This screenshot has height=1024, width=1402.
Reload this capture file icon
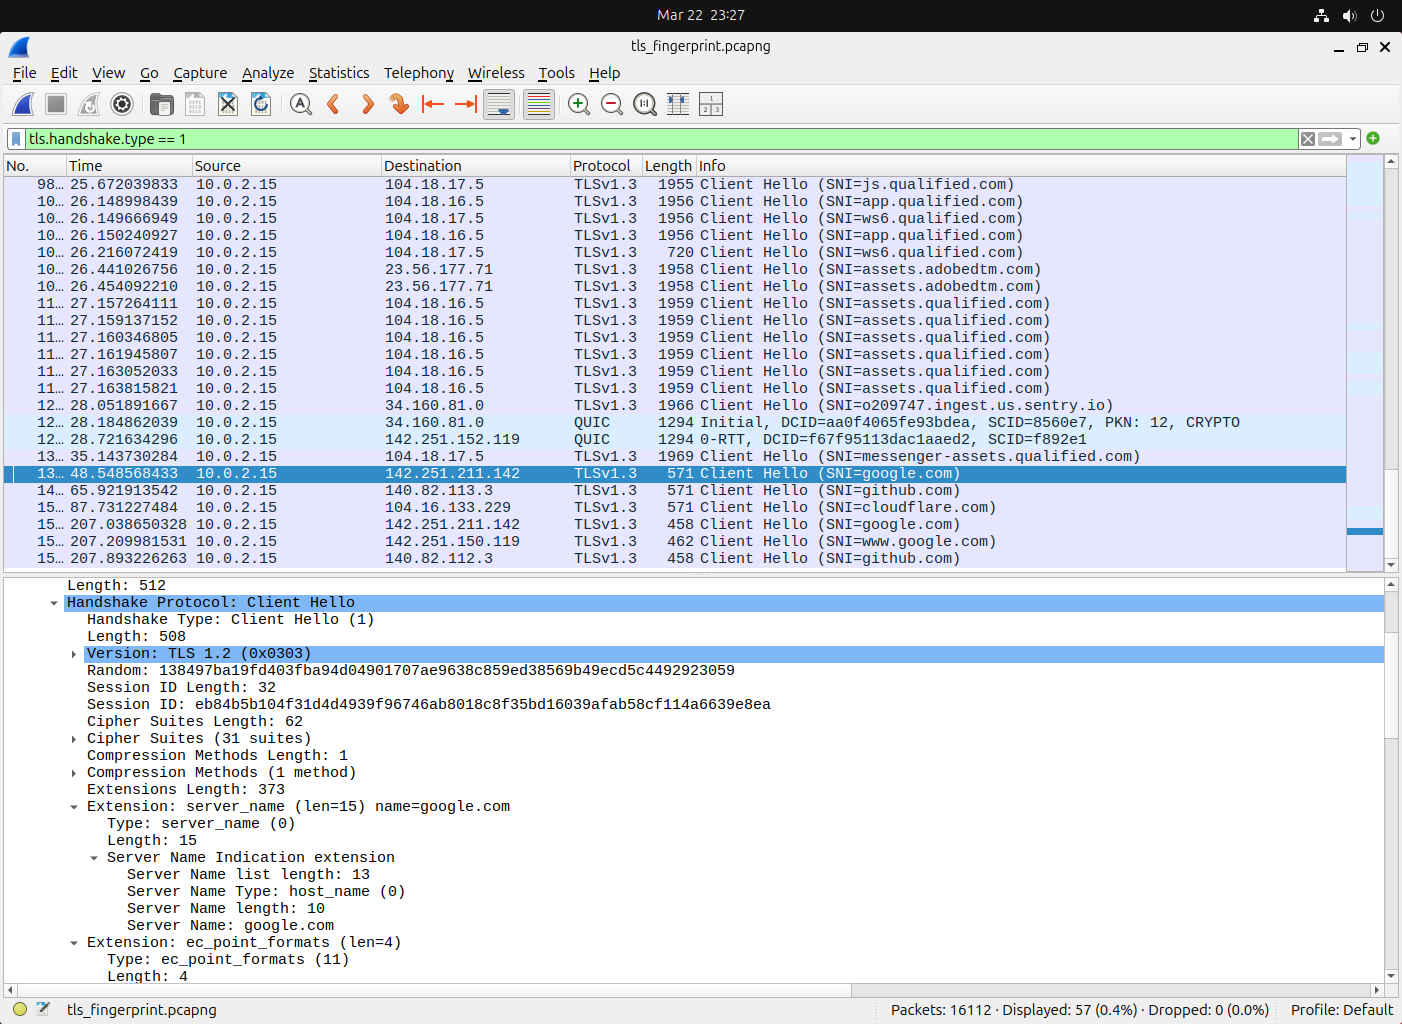pos(261,104)
